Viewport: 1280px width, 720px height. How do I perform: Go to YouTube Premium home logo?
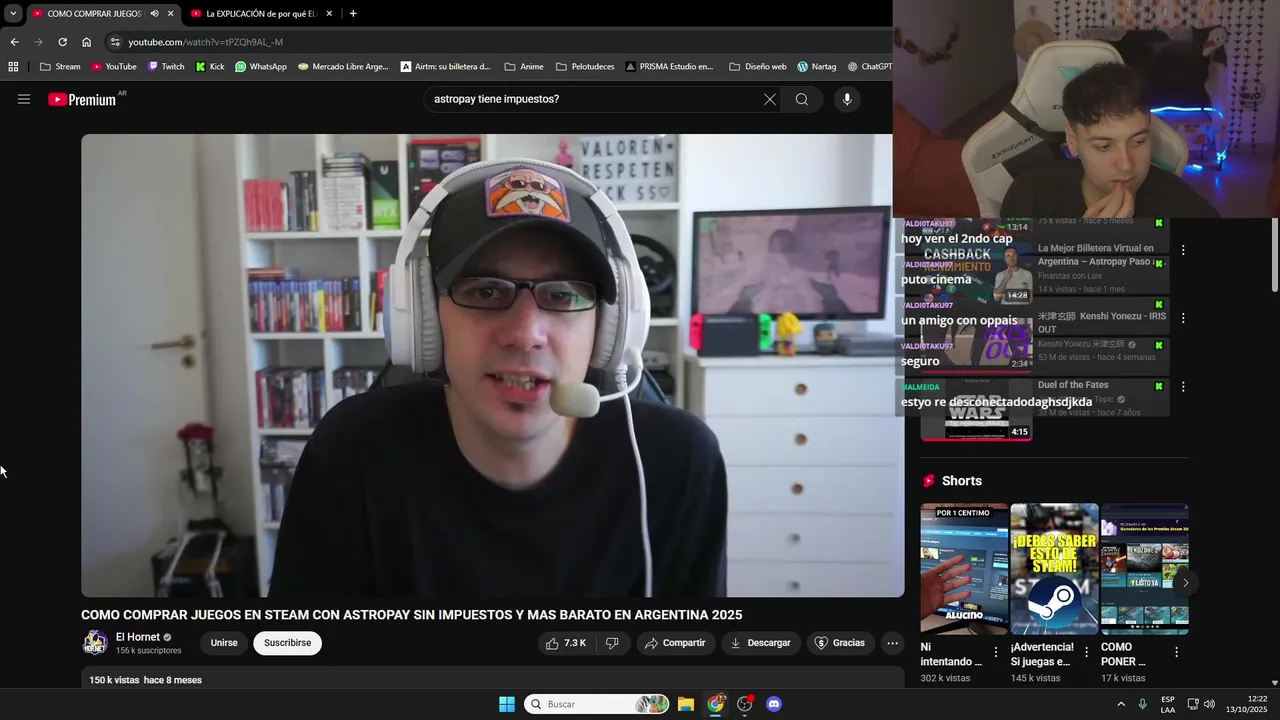[x=82, y=99]
